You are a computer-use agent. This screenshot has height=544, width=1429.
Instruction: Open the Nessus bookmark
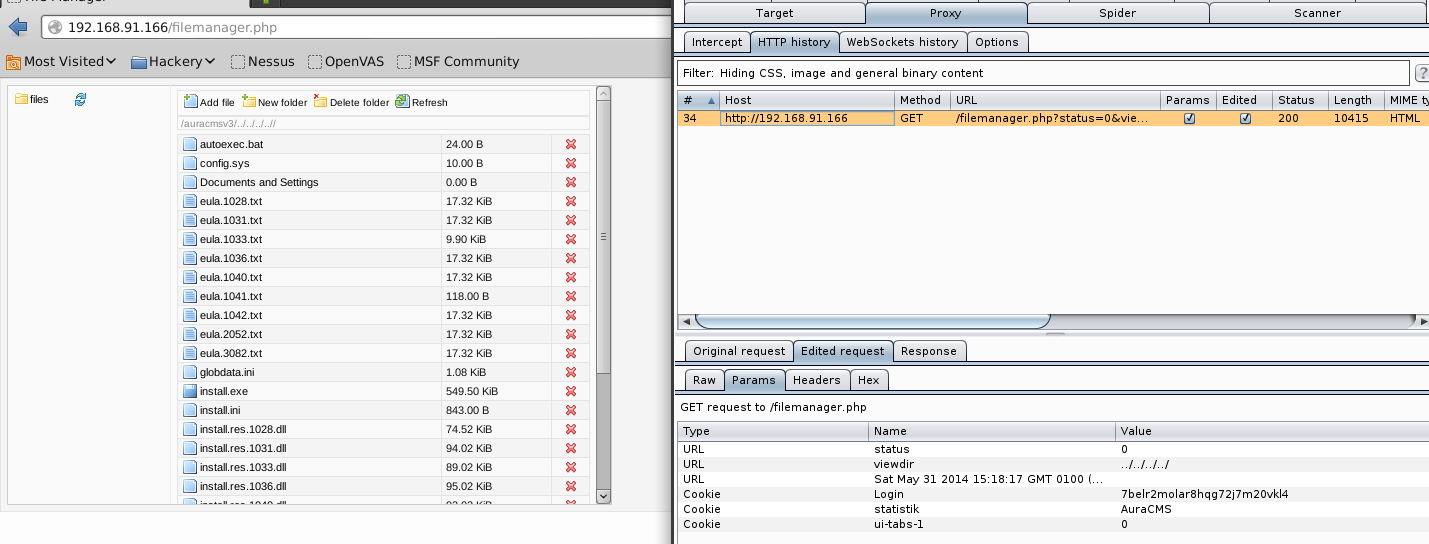click(x=263, y=61)
